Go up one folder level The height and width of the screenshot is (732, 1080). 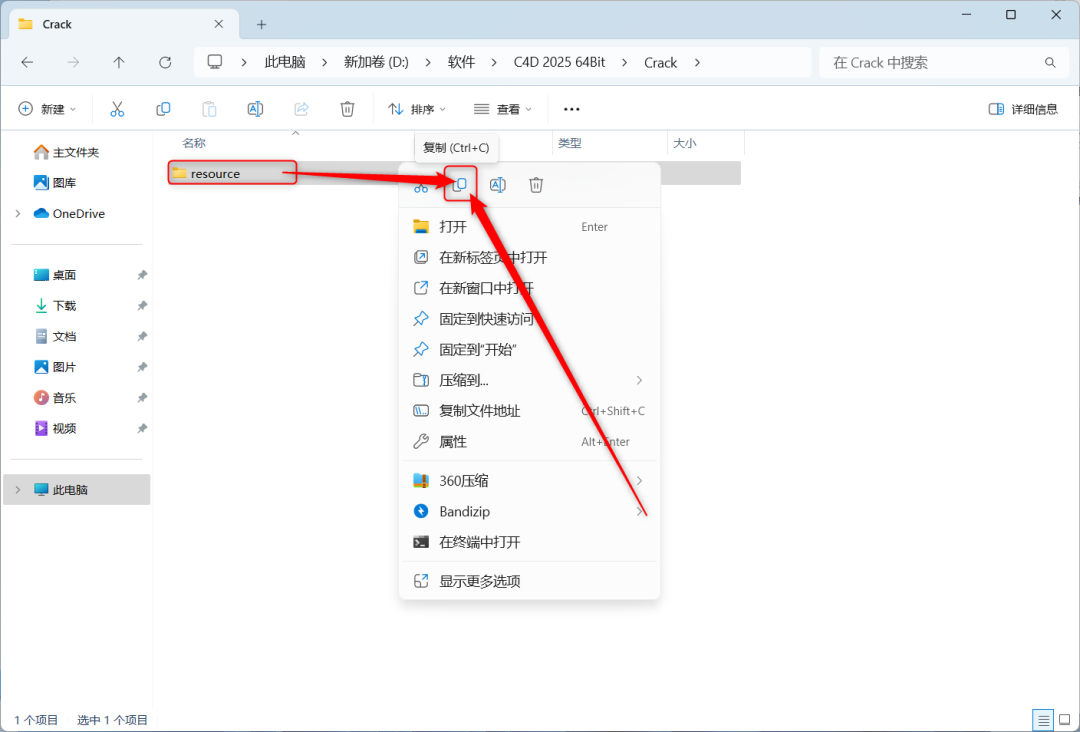pos(118,63)
